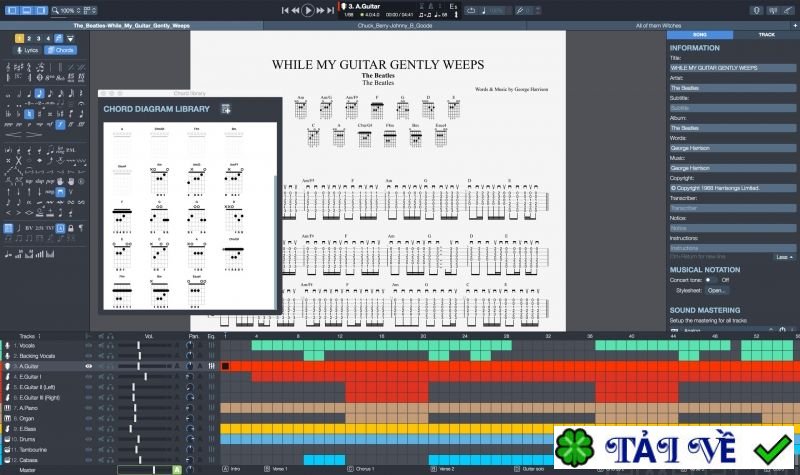Viewport: 800px width, 475px height.
Task: Open the 100% zoom level dropdown
Action: click(66, 10)
